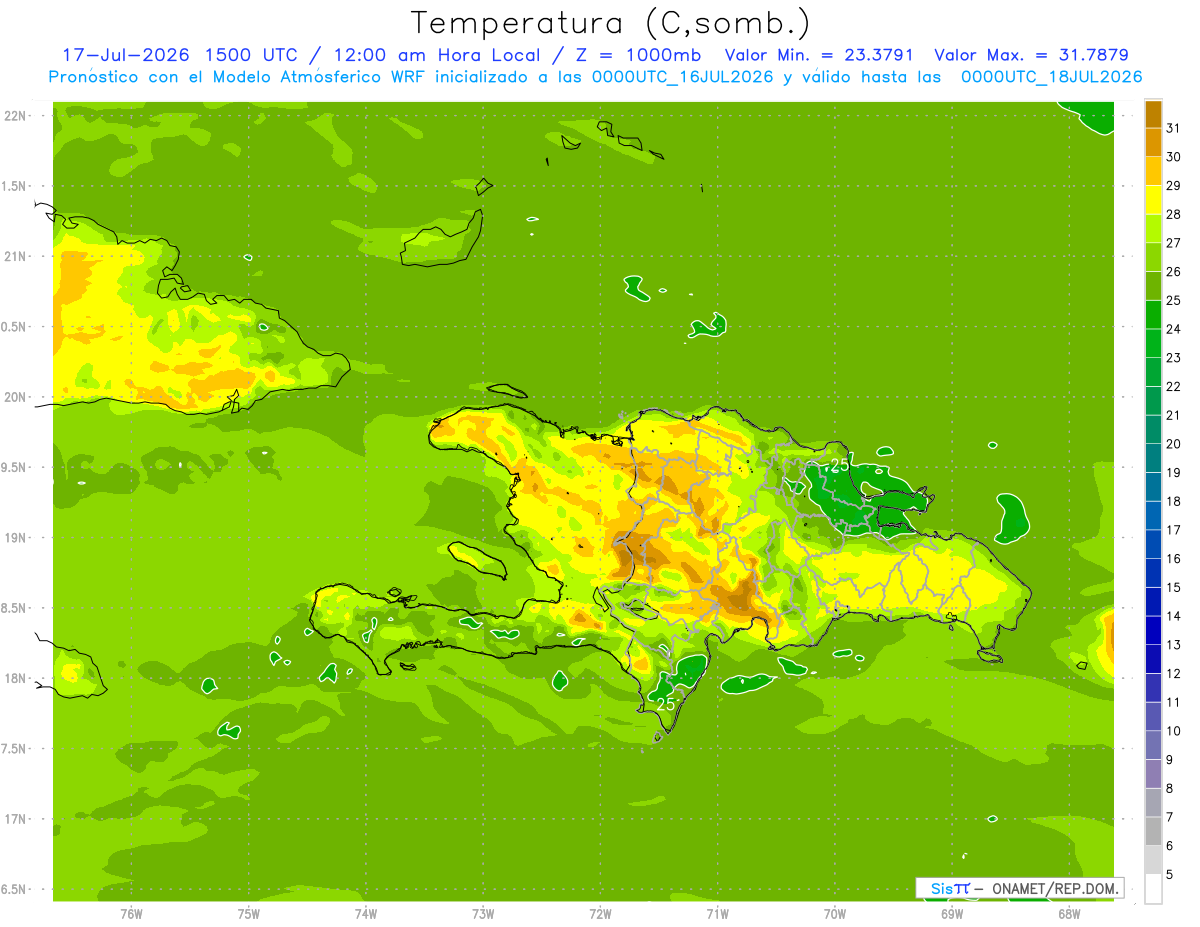The height and width of the screenshot is (927, 1200).
Task: Click the title 'Temperatura (C,somb.)'
Action: click(x=610, y=23)
